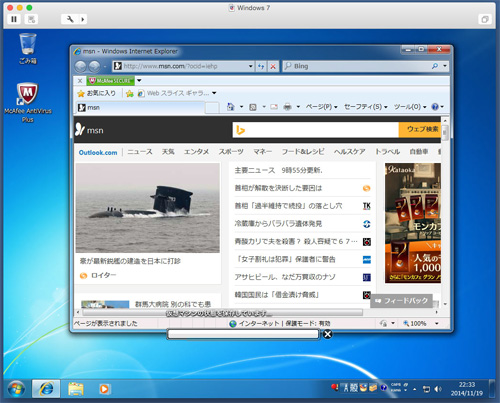Open the help question mark menu
500x403 pixels.
(437, 107)
